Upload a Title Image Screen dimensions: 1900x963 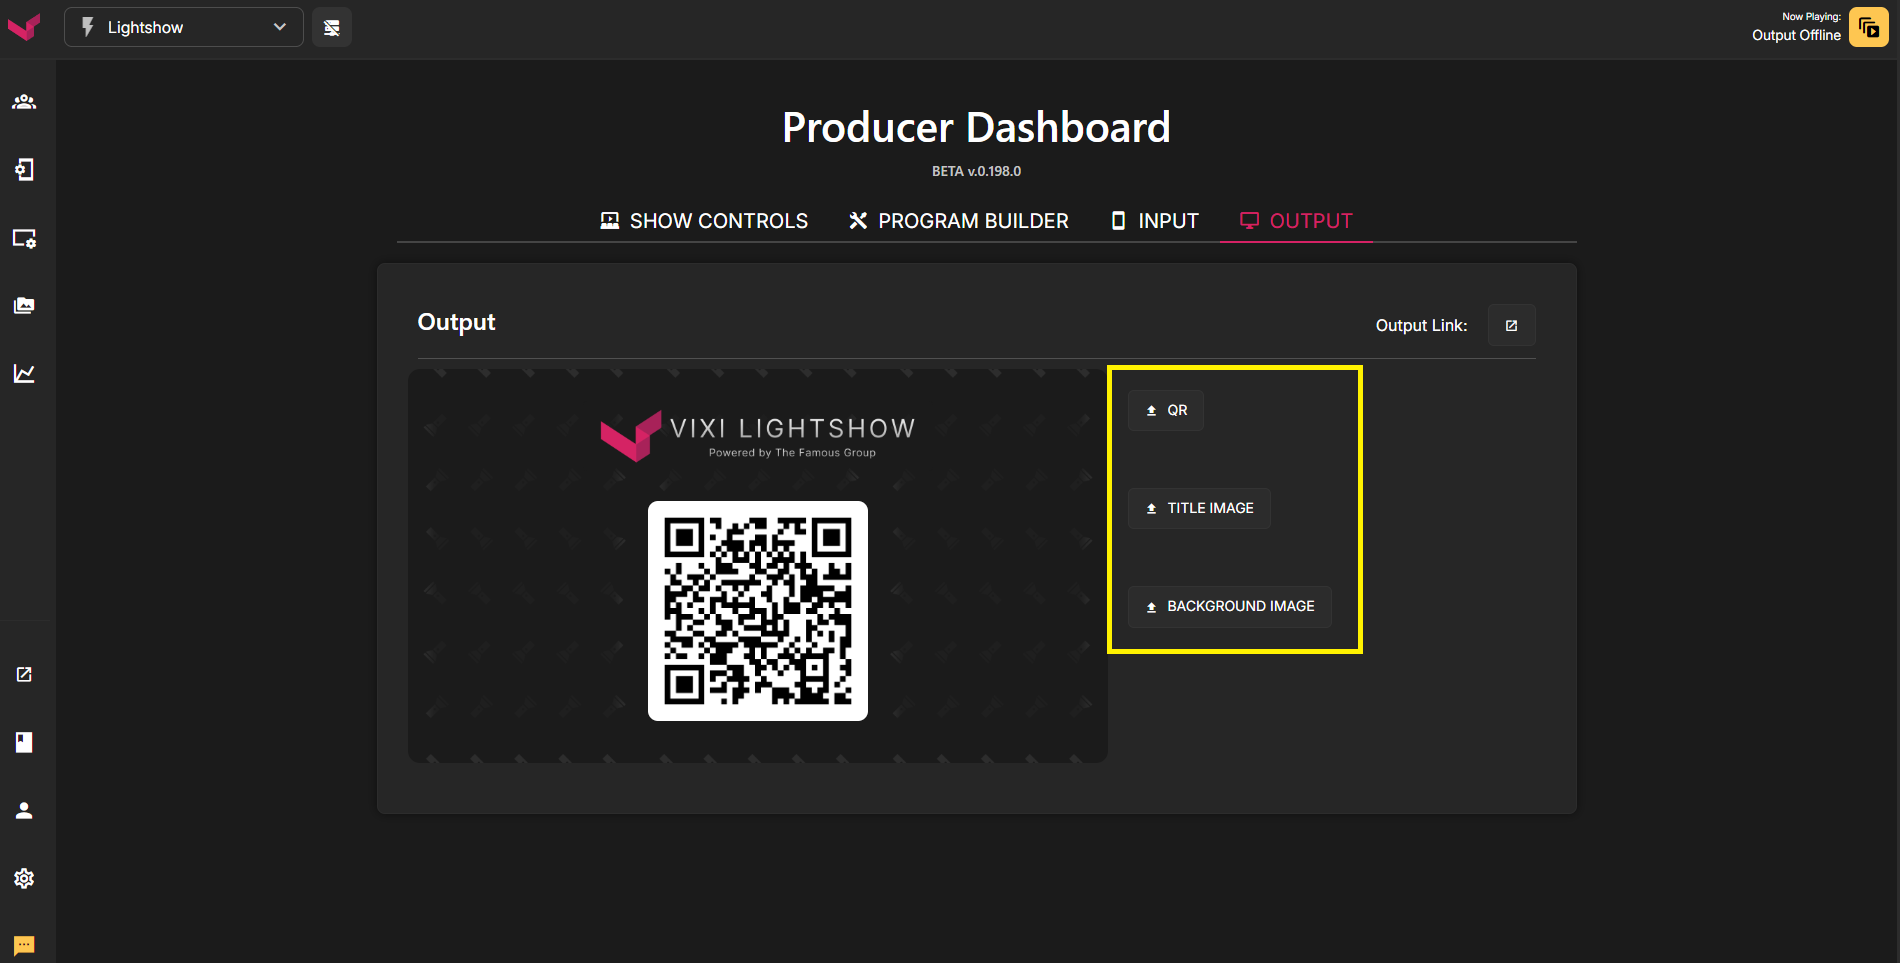(1199, 508)
